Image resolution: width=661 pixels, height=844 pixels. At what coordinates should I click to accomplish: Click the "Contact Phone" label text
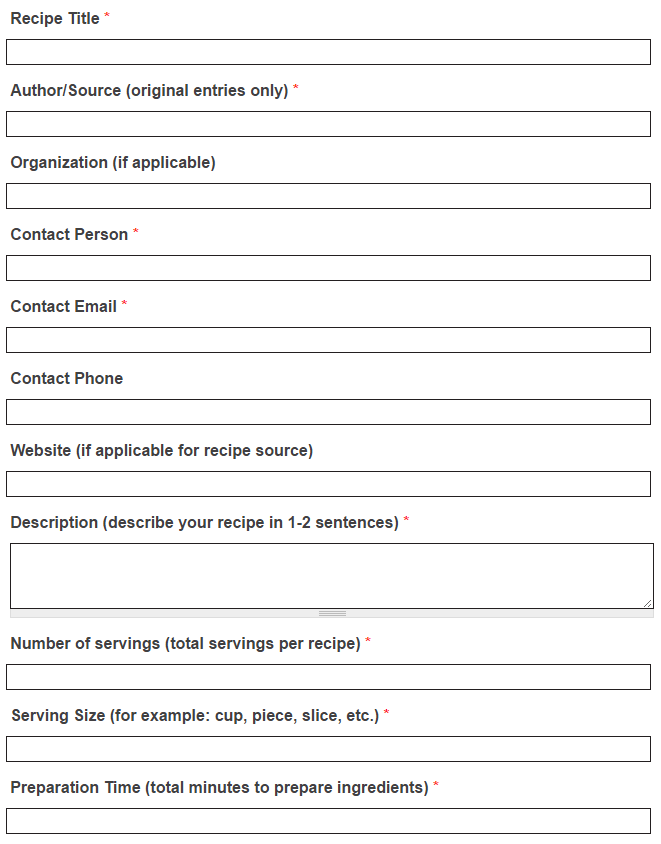pyautogui.click(x=67, y=379)
